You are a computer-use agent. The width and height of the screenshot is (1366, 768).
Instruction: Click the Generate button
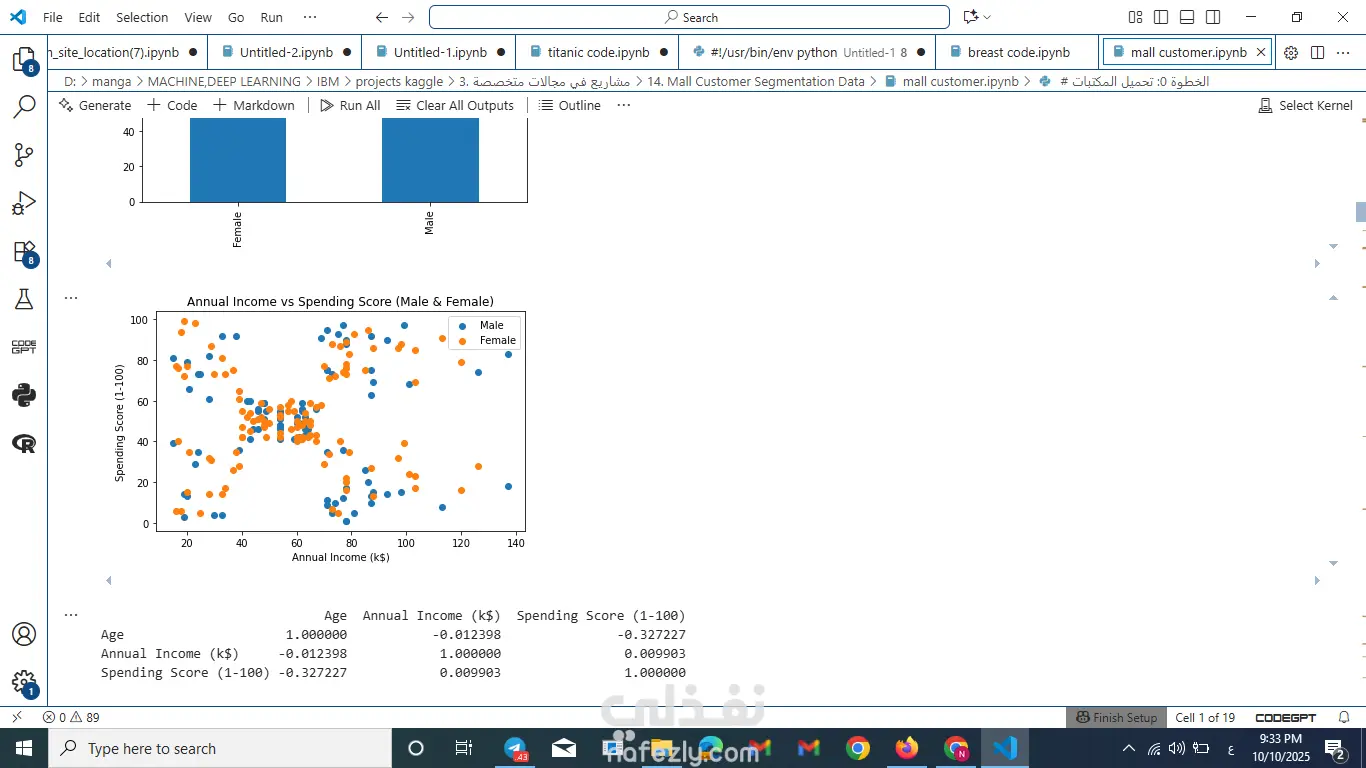point(95,105)
